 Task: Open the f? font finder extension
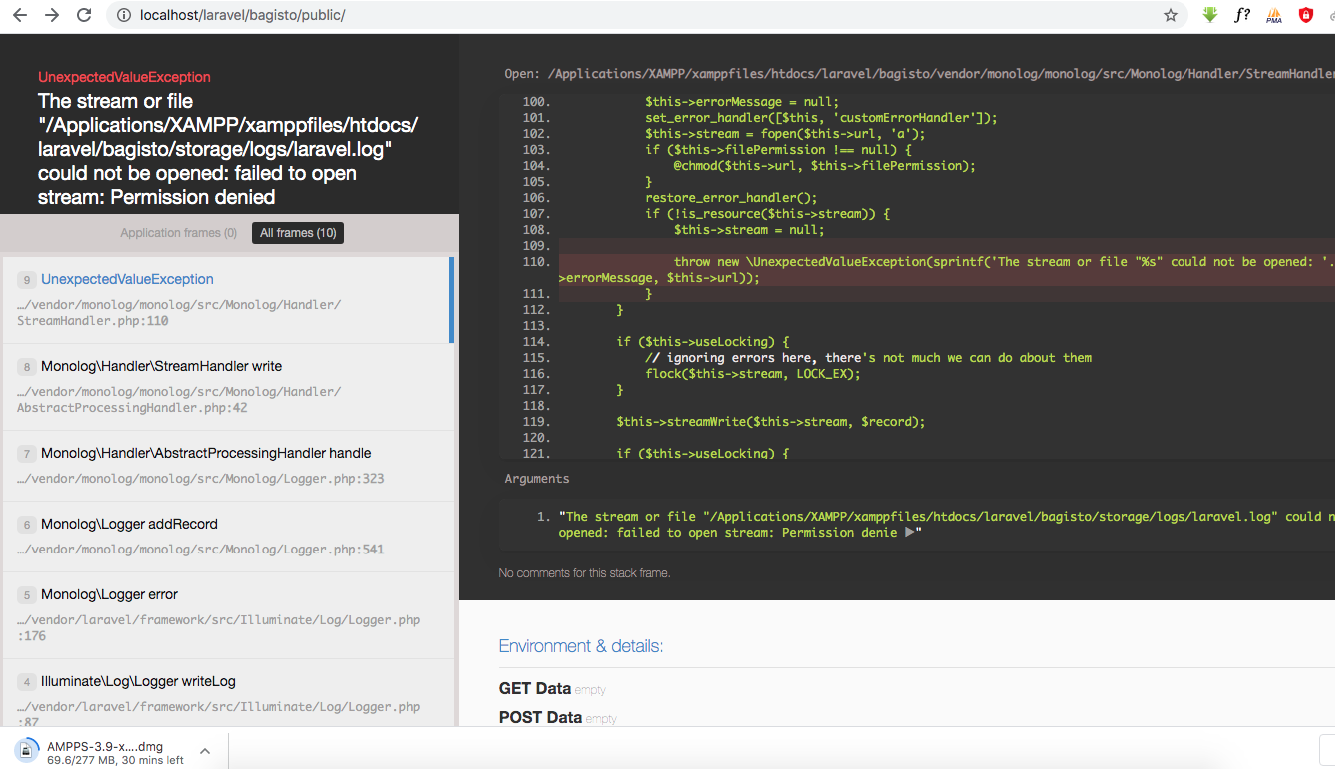click(x=1242, y=15)
